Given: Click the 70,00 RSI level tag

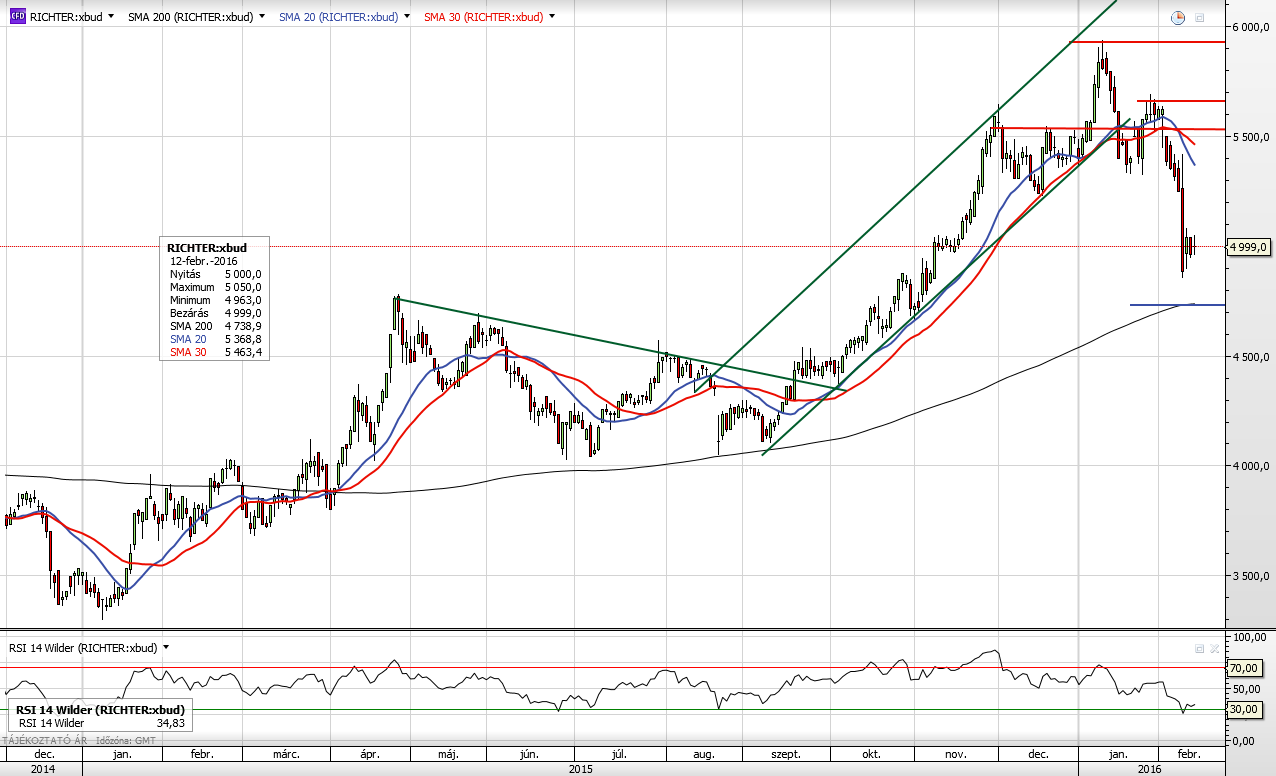Looking at the screenshot, I should (x=1247, y=667).
